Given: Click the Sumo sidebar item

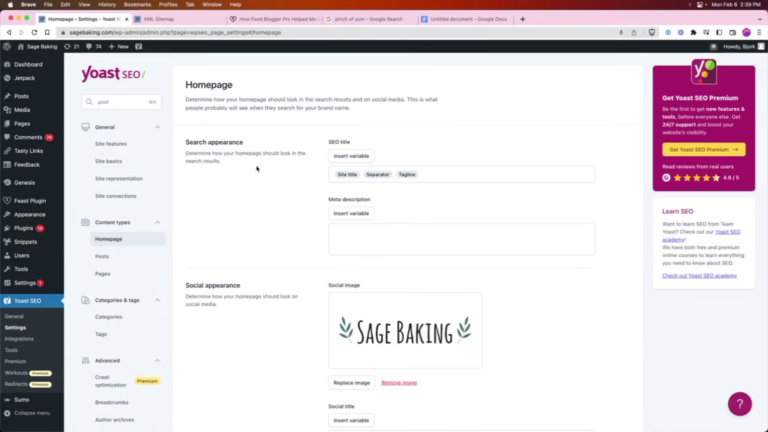Looking at the screenshot, I should pos(21,400).
